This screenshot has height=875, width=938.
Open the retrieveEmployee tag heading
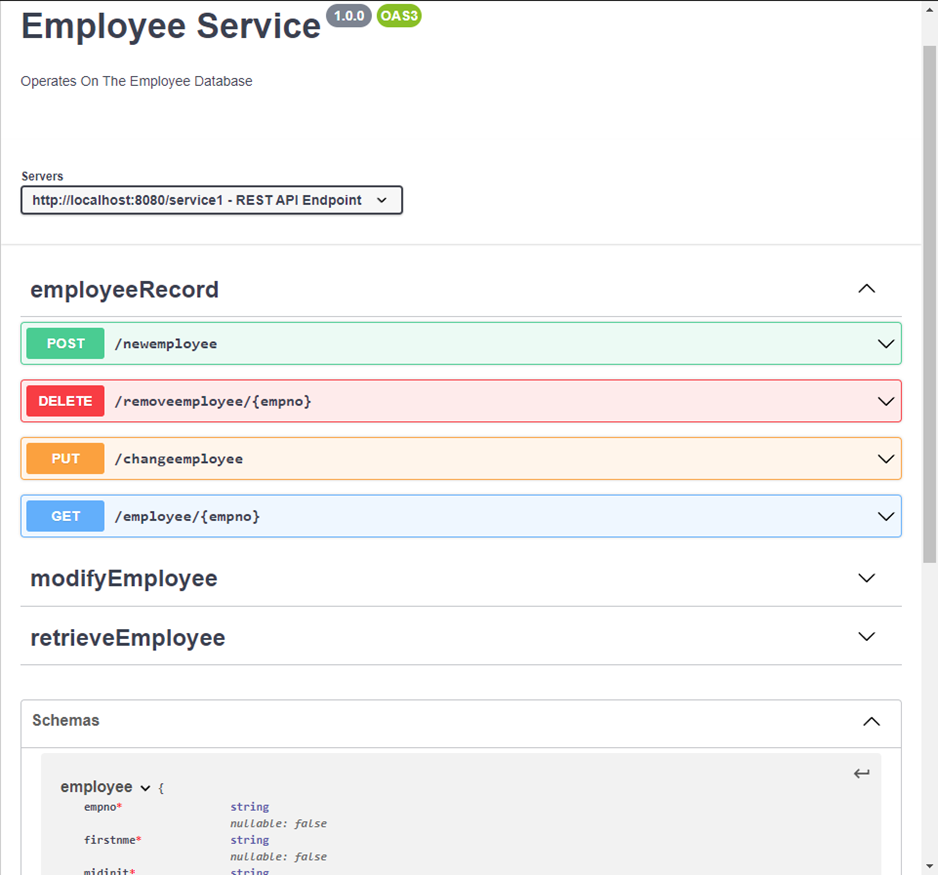[x=128, y=638]
